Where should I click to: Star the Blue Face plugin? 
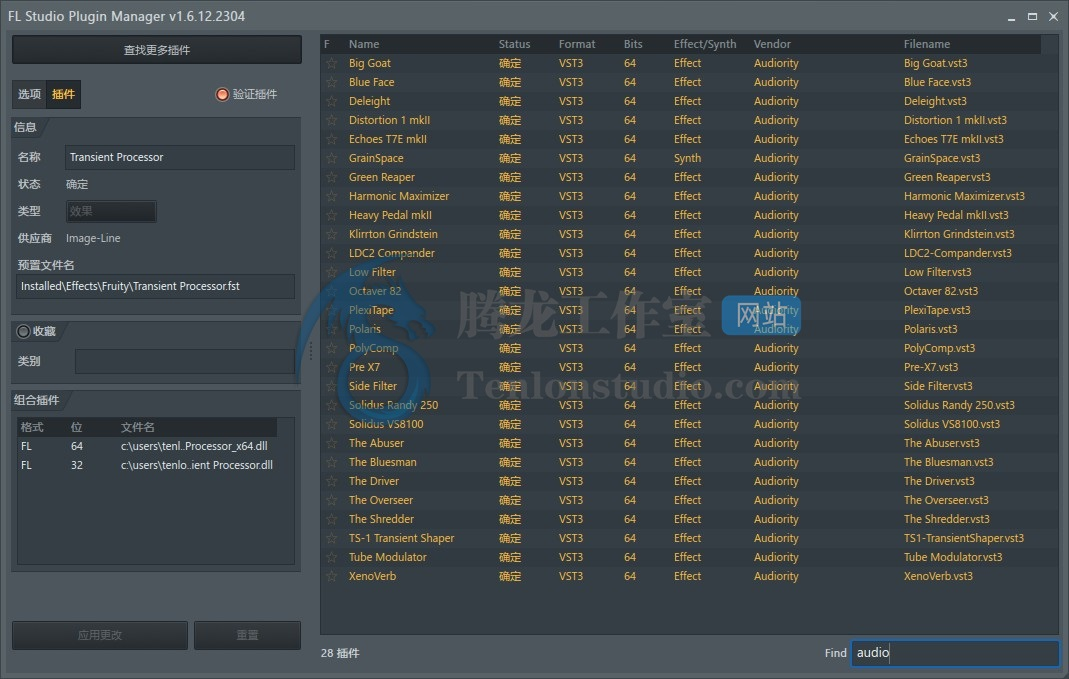331,82
